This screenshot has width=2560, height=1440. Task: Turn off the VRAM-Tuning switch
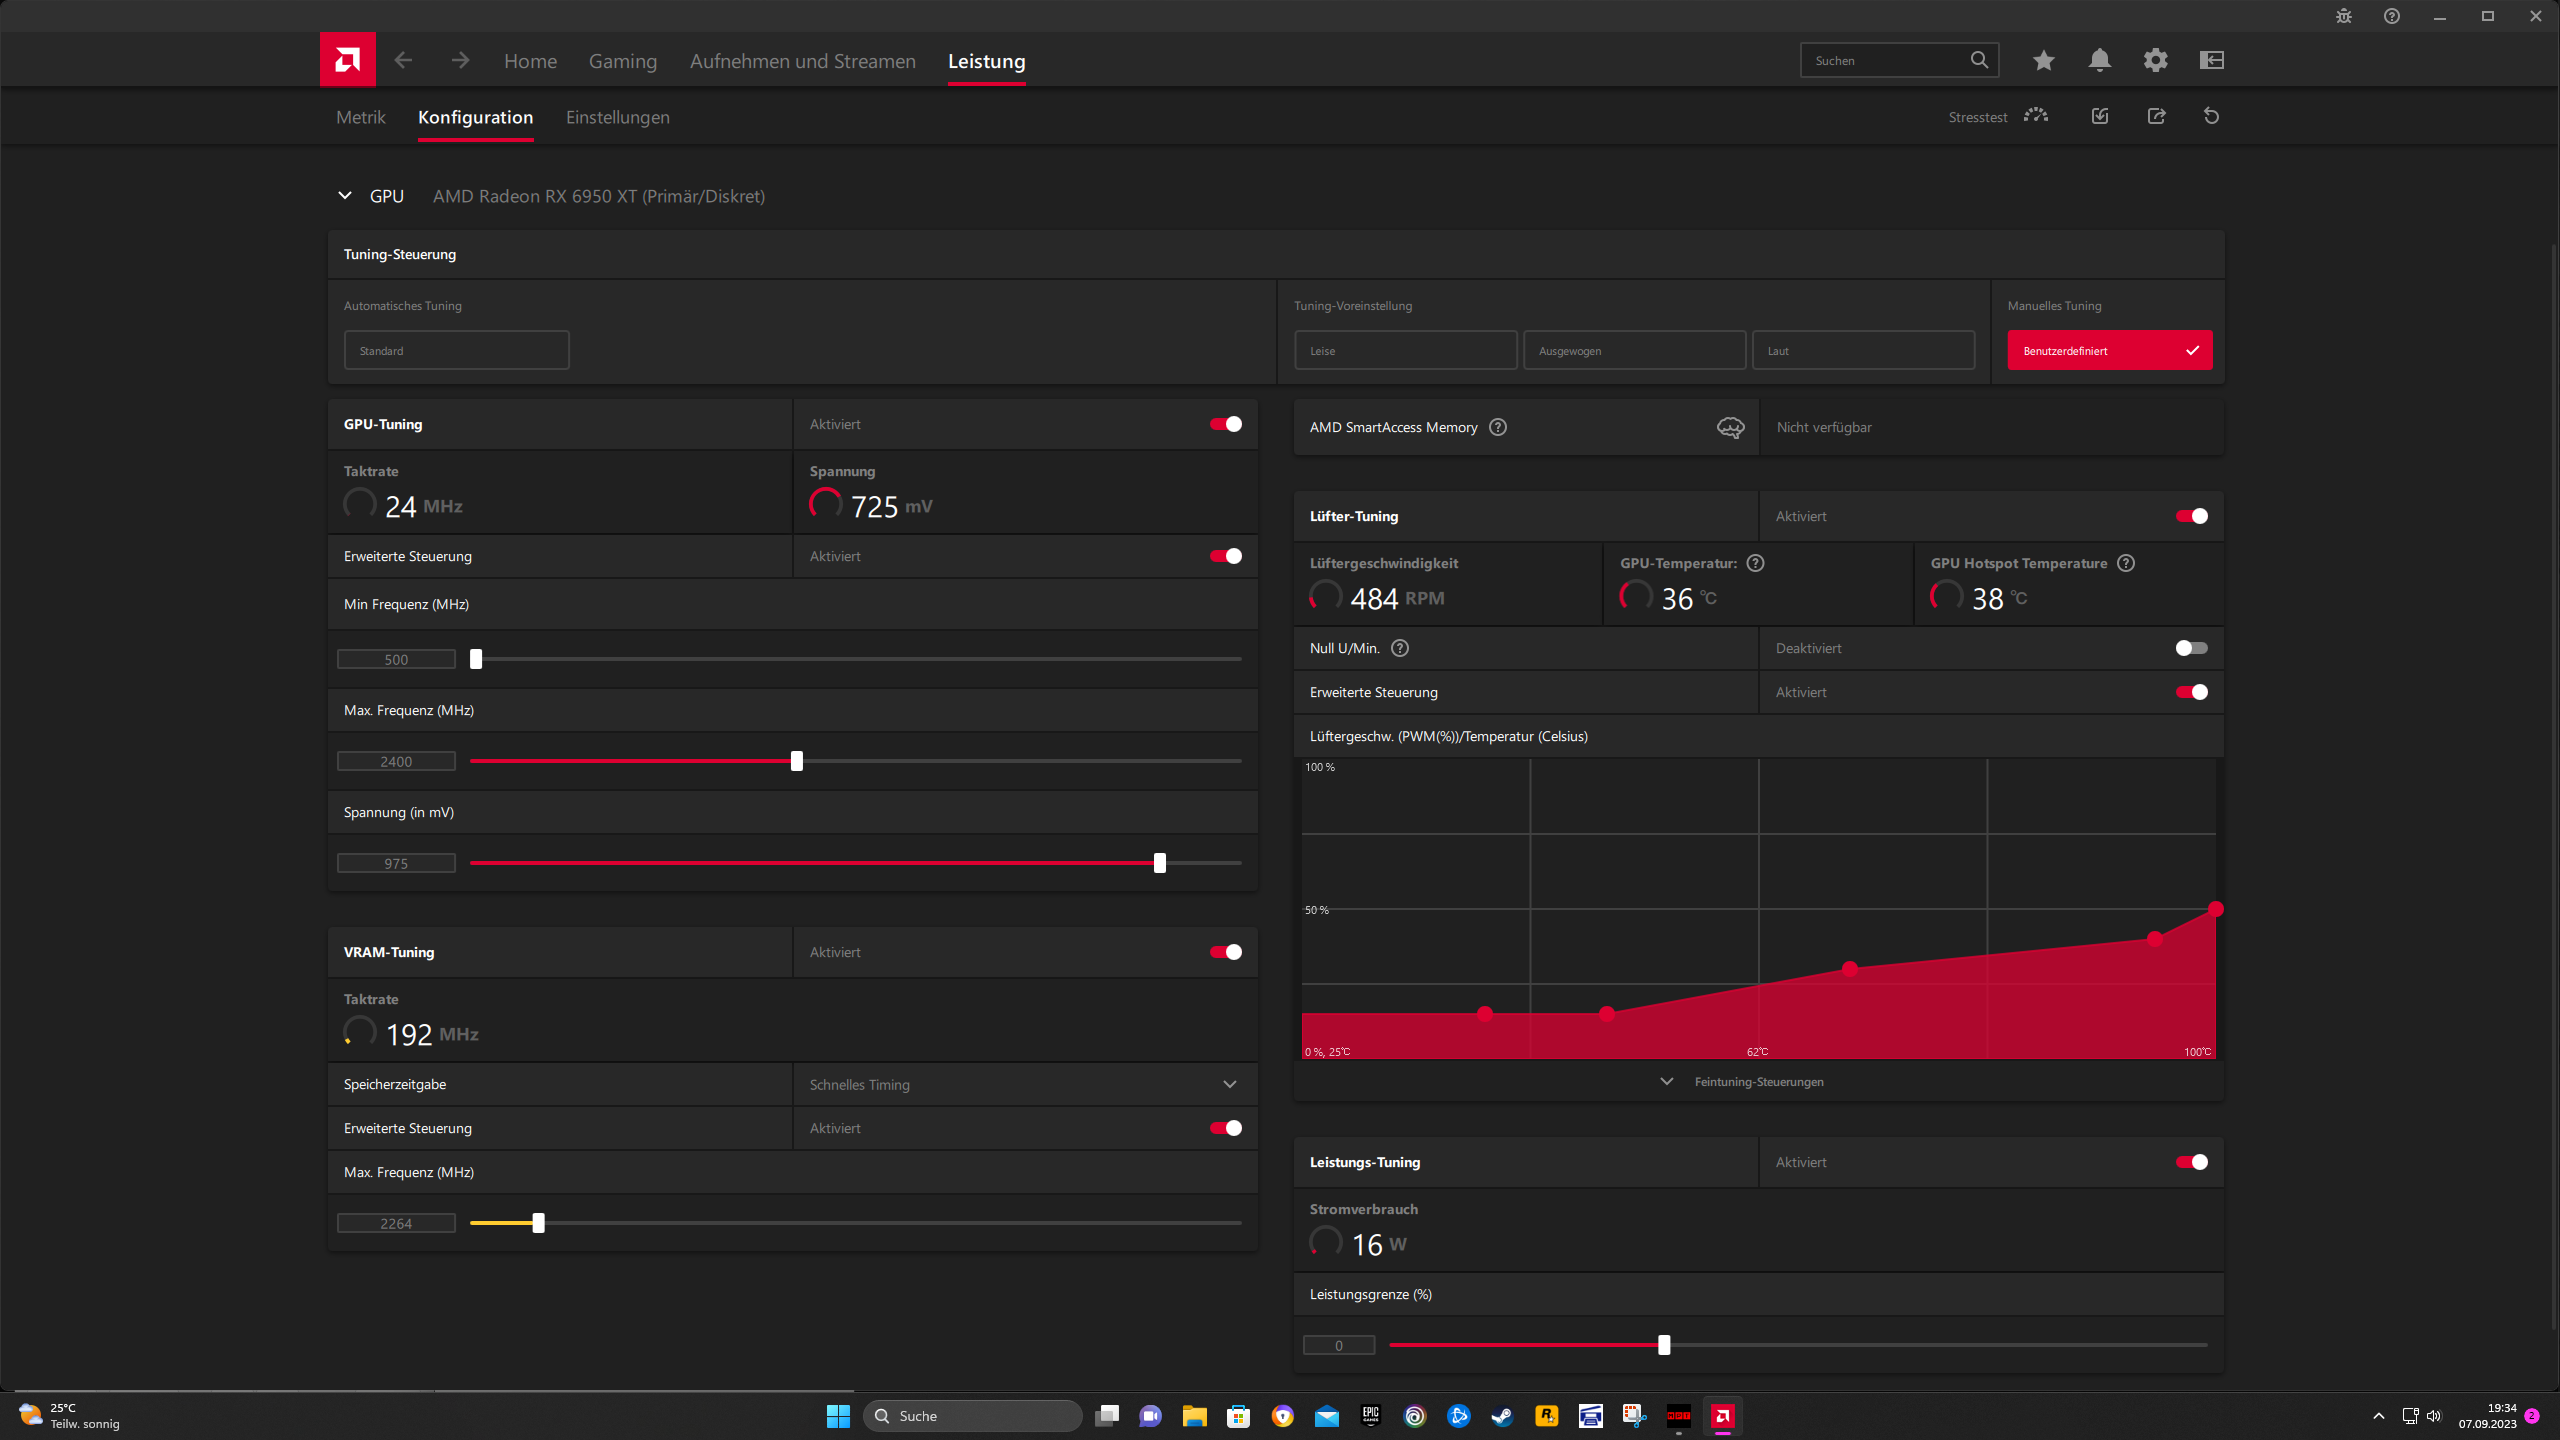coord(1225,952)
